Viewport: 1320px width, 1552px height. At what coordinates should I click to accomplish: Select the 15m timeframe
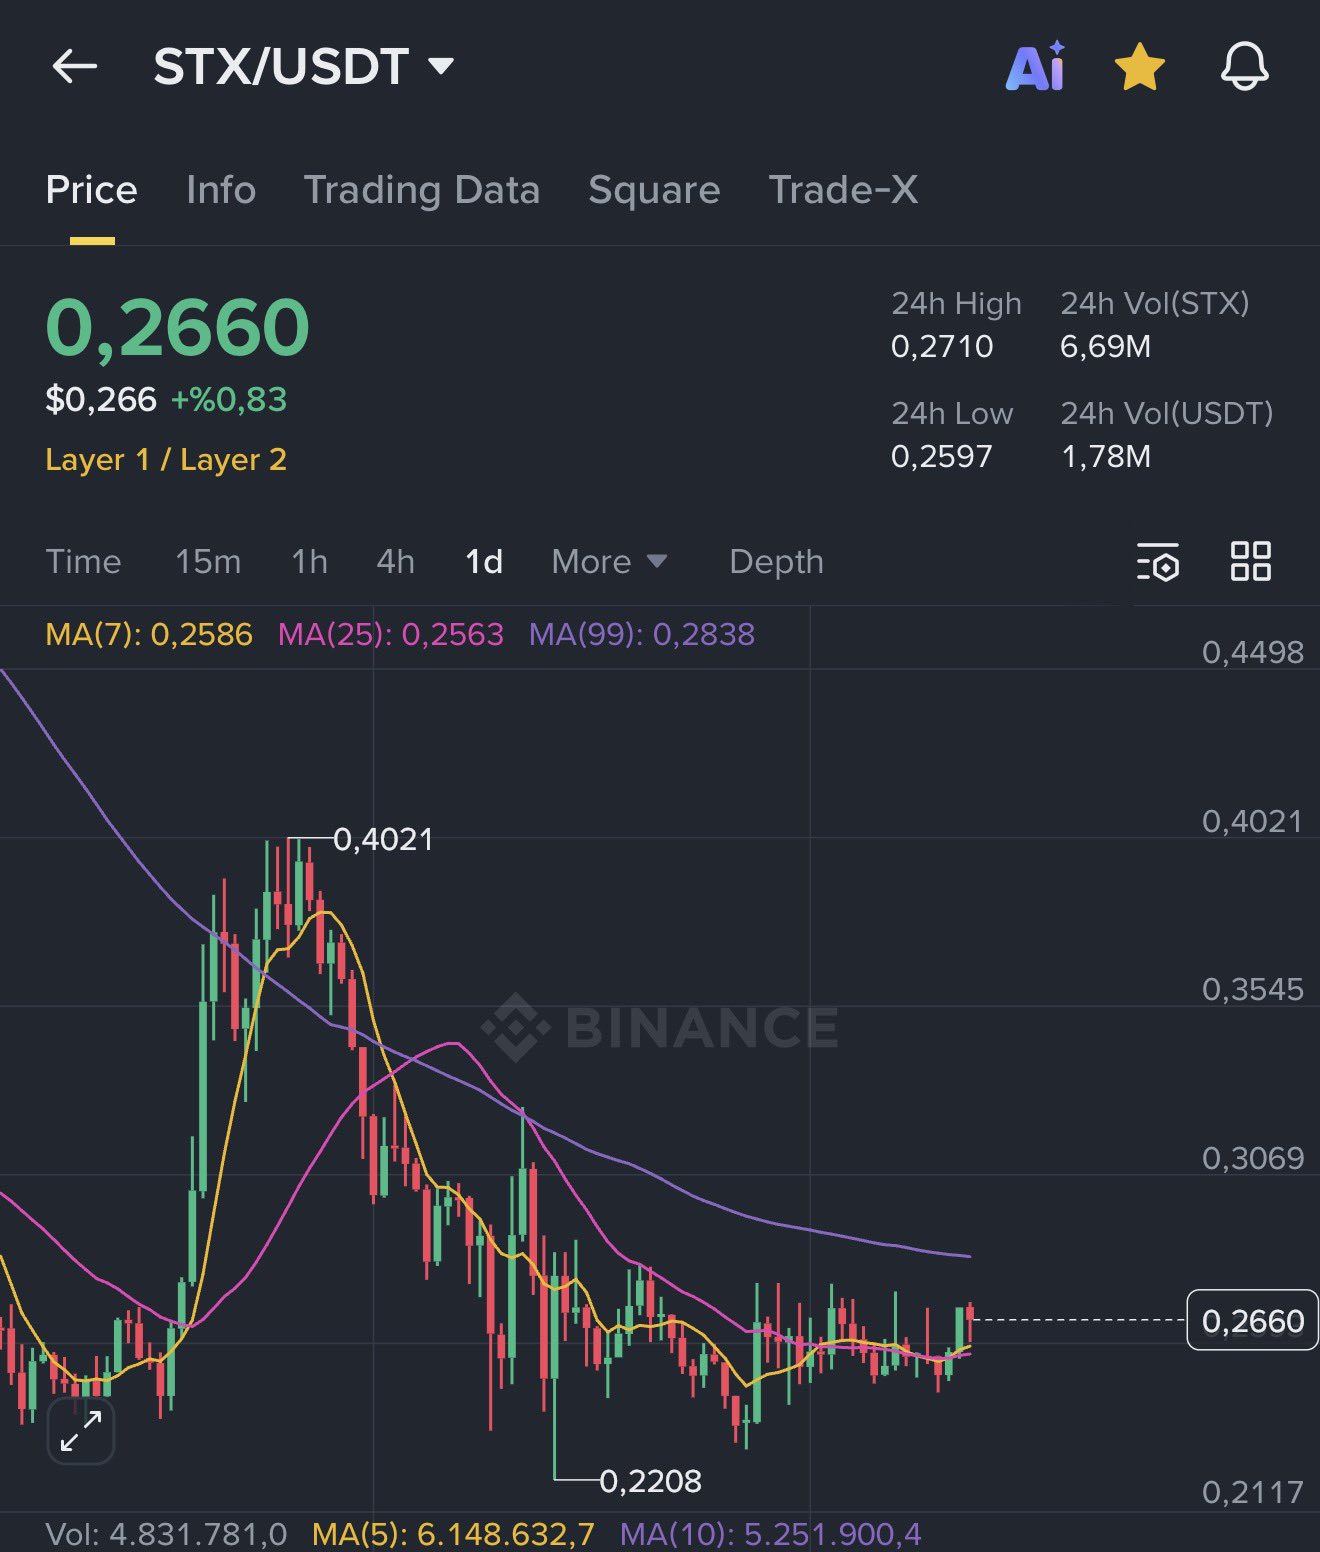pyautogui.click(x=208, y=562)
